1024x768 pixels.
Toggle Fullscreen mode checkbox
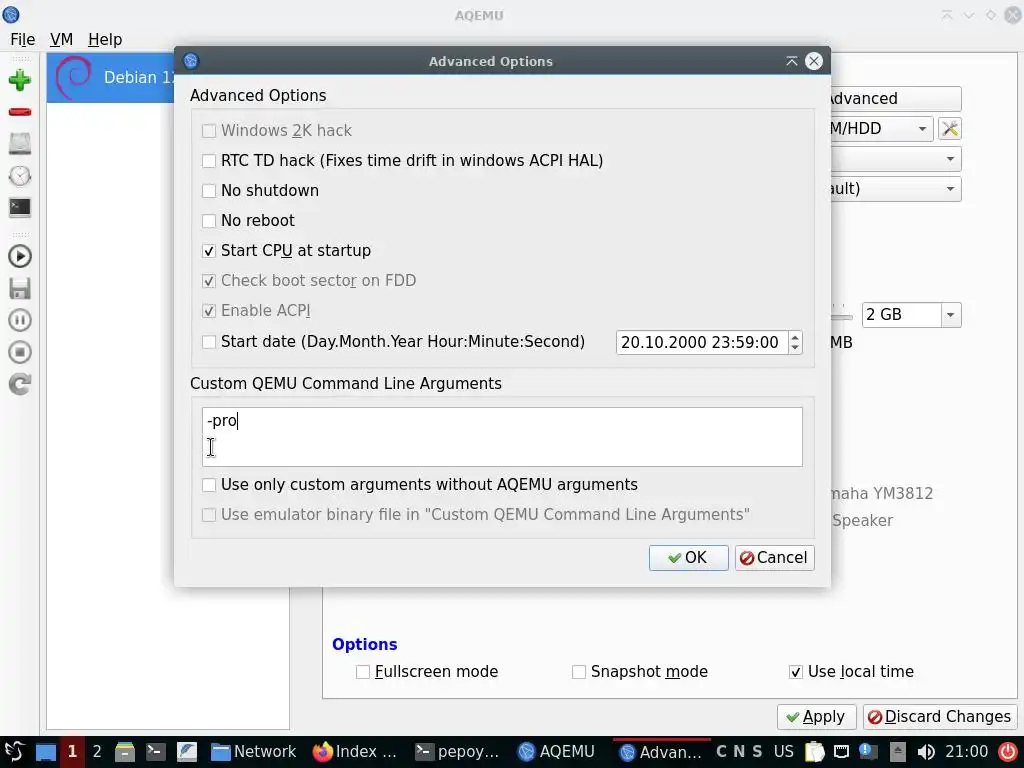point(363,671)
